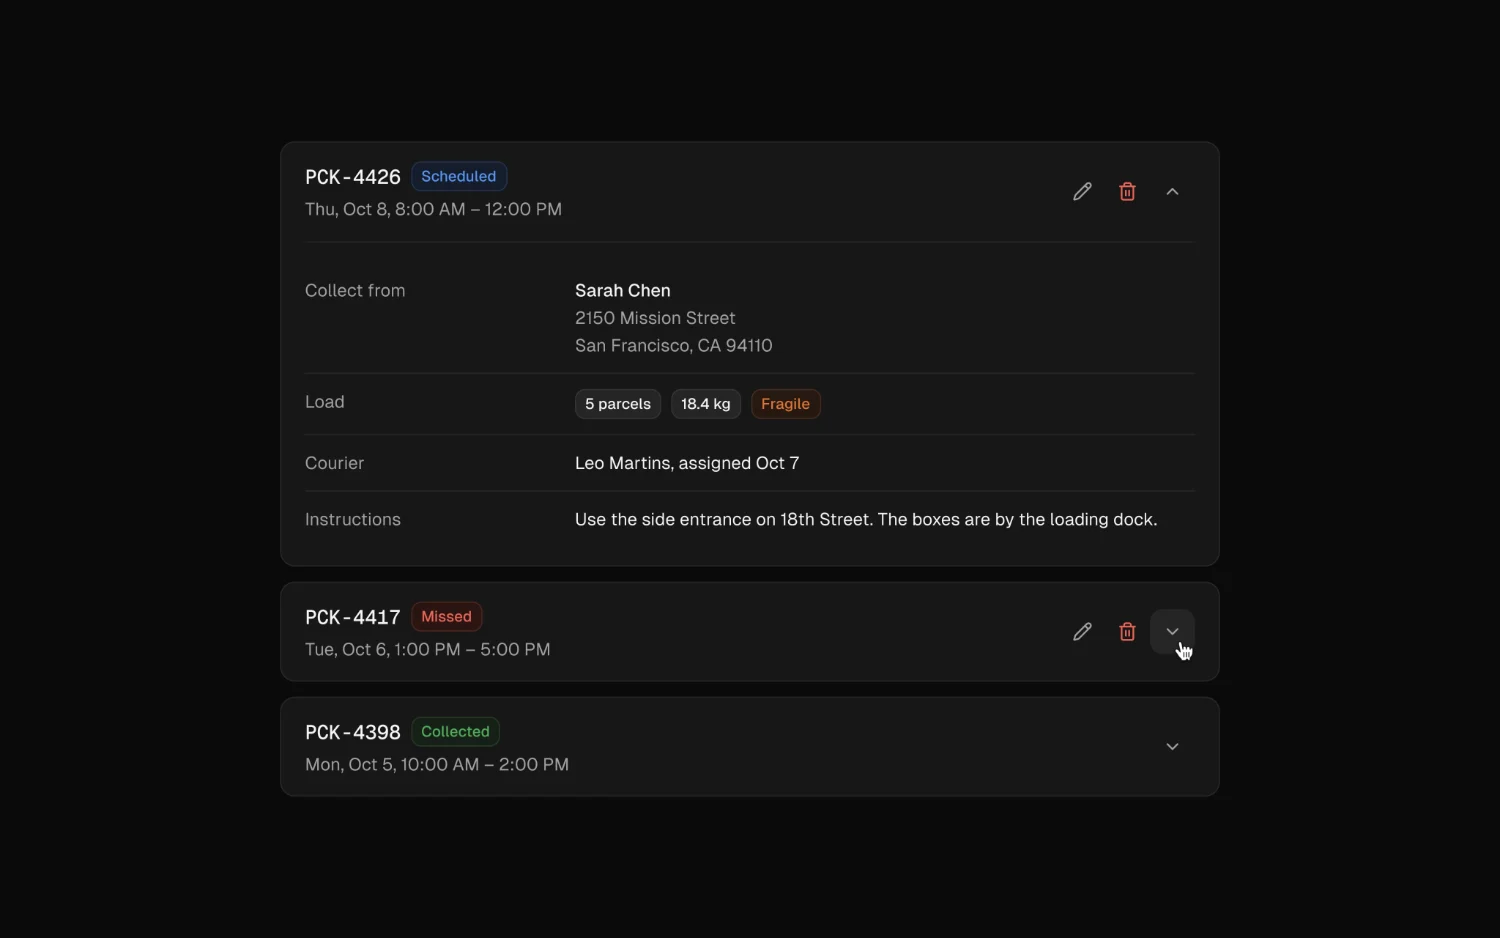Click the Mon, Oct 5 time window
Screen dimensions: 1500x938
(437, 764)
